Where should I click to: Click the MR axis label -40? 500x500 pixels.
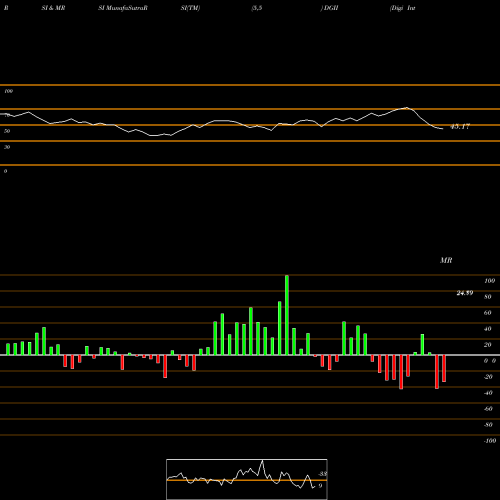tap(488, 393)
